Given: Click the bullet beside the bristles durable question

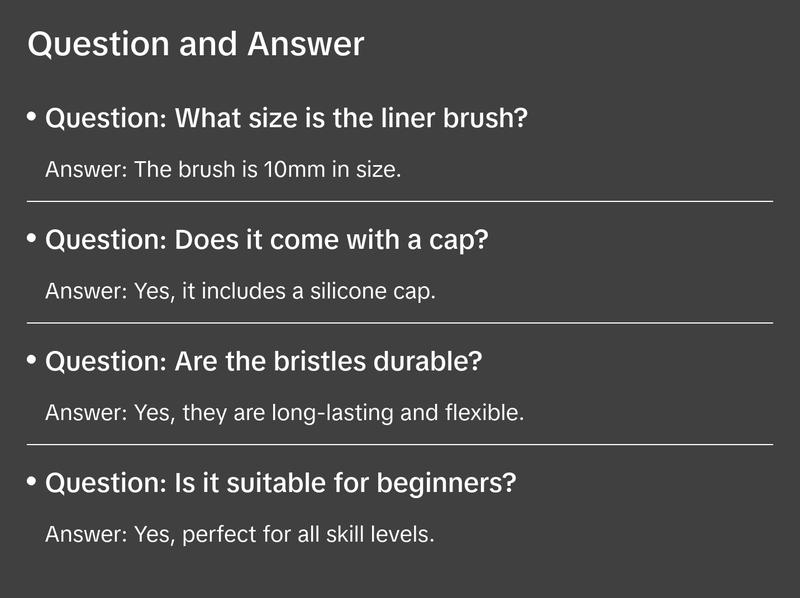Looking at the screenshot, I should coord(32,360).
